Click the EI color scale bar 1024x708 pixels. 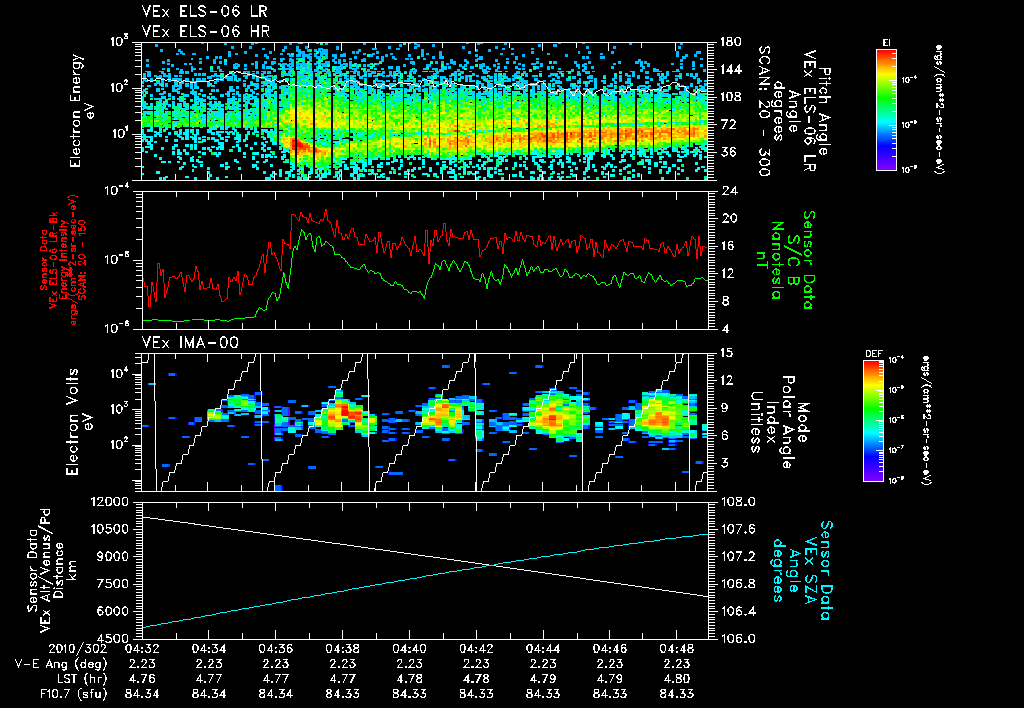pyautogui.click(x=886, y=109)
